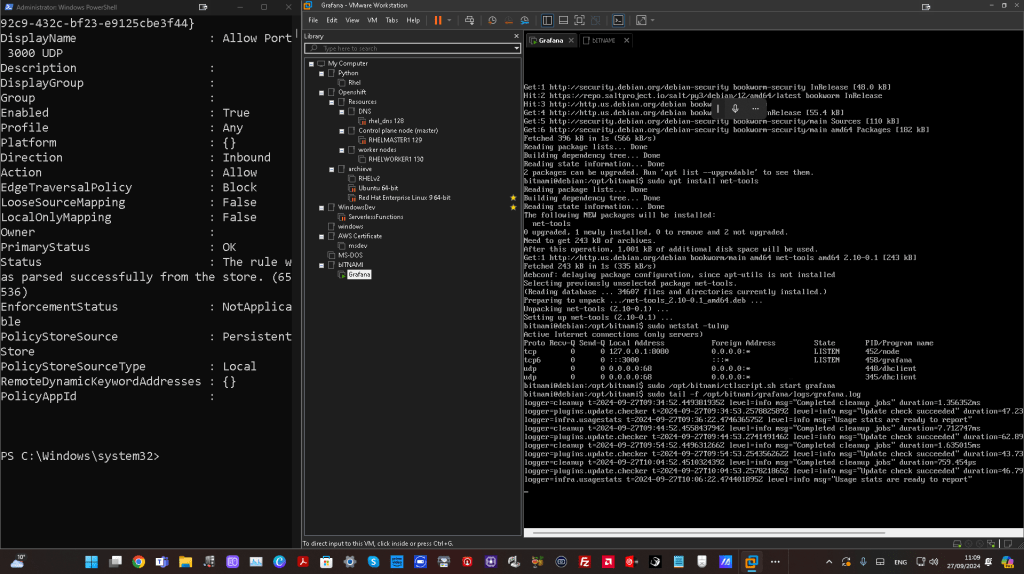Collapse the My Computer tree node
1024x574 pixels.
312,64
